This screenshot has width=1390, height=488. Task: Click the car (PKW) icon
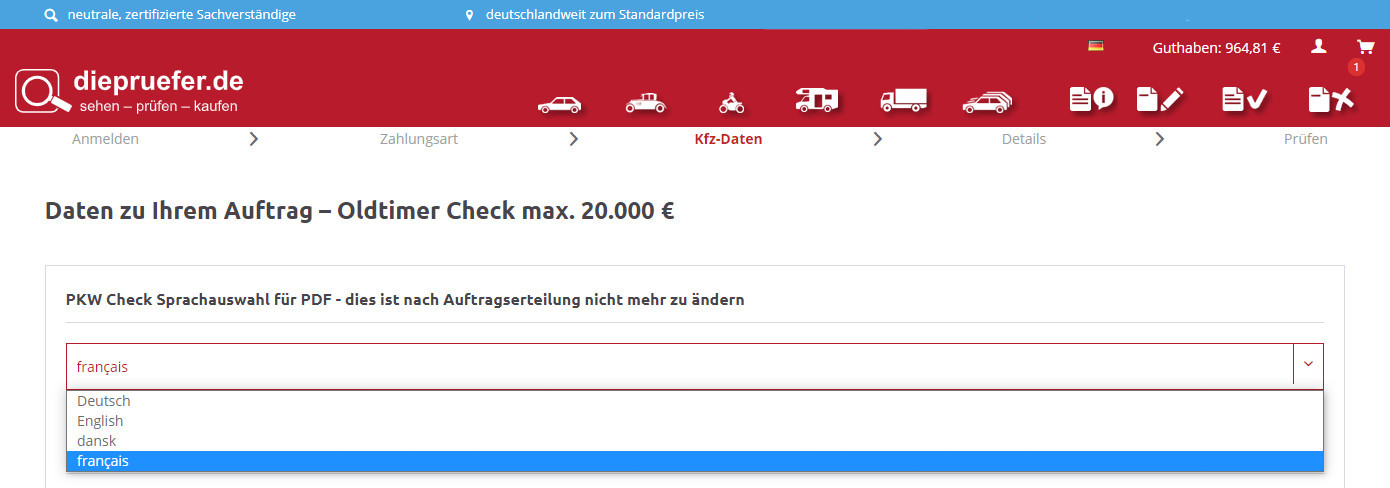pyautogui.click(x=559, y=103)
